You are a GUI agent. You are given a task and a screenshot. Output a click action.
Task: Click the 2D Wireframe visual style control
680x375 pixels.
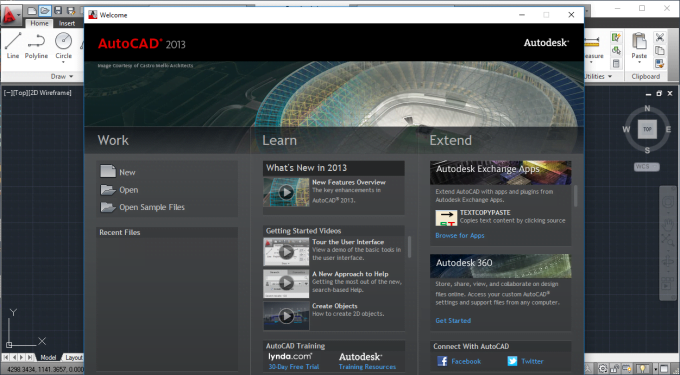tap(50, 93)
